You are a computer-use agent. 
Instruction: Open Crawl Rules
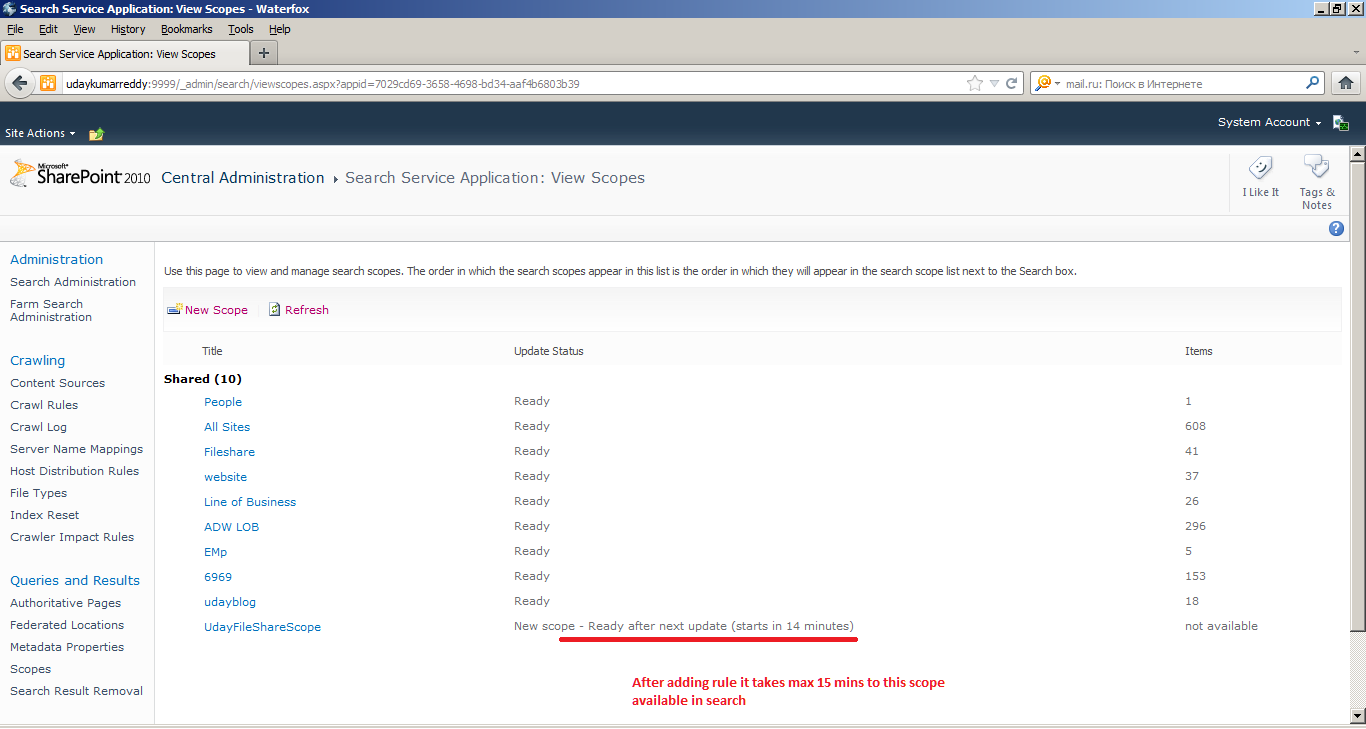pyautogui.click(x=44, y=405)
